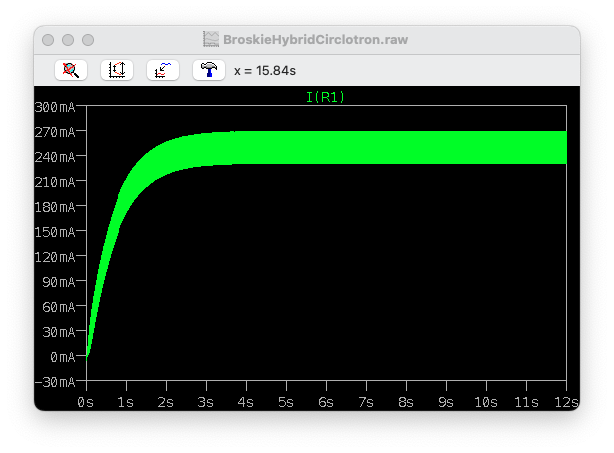The width and height of the screenshot is (614, 453).
Task: Click the 180mA y-axis label
Action: coord(55,207)
